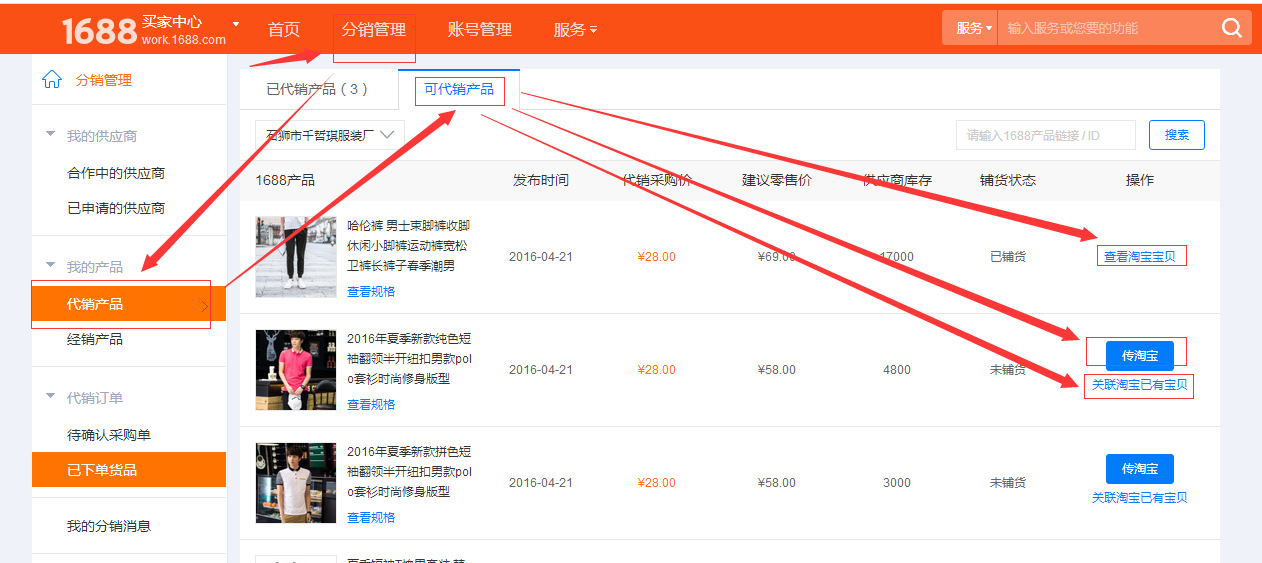Open the pink polo product thumbnail

[x=296, y=370]
